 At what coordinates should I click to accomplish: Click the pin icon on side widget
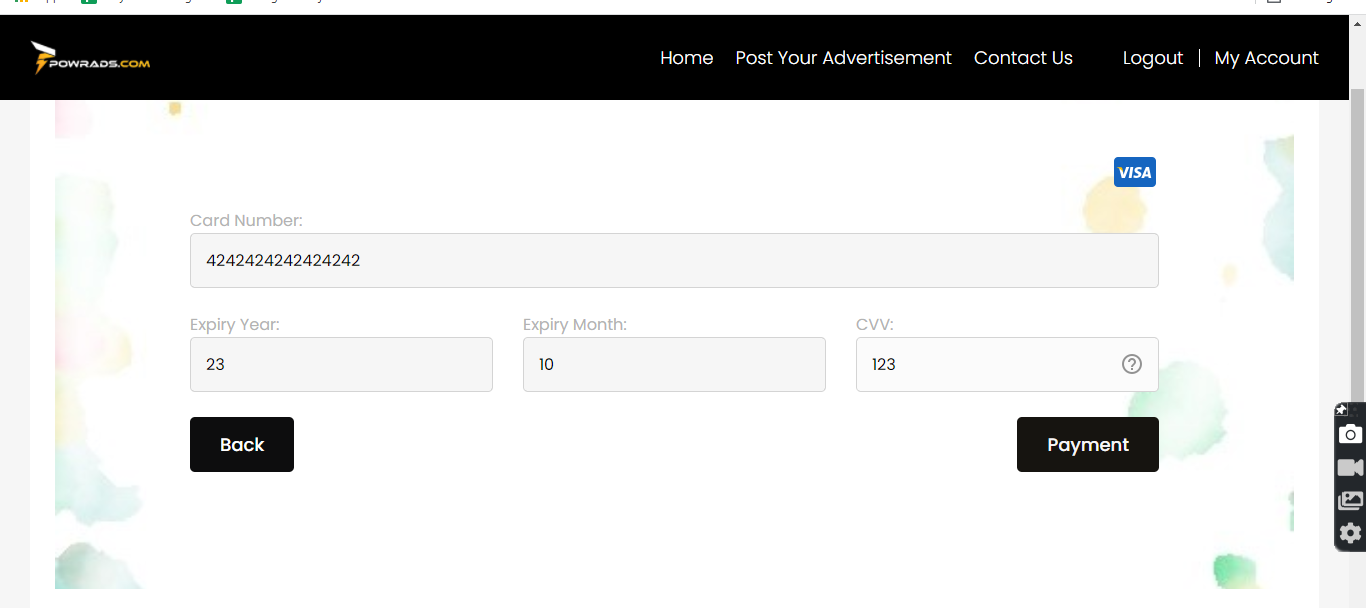(1342, 410)
